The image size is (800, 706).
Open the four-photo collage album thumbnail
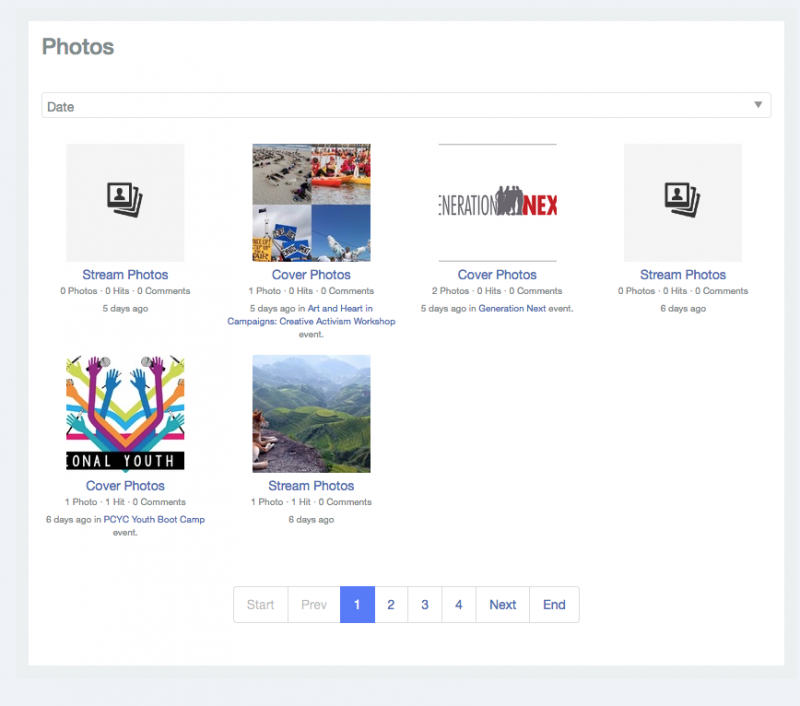point(311,203)
